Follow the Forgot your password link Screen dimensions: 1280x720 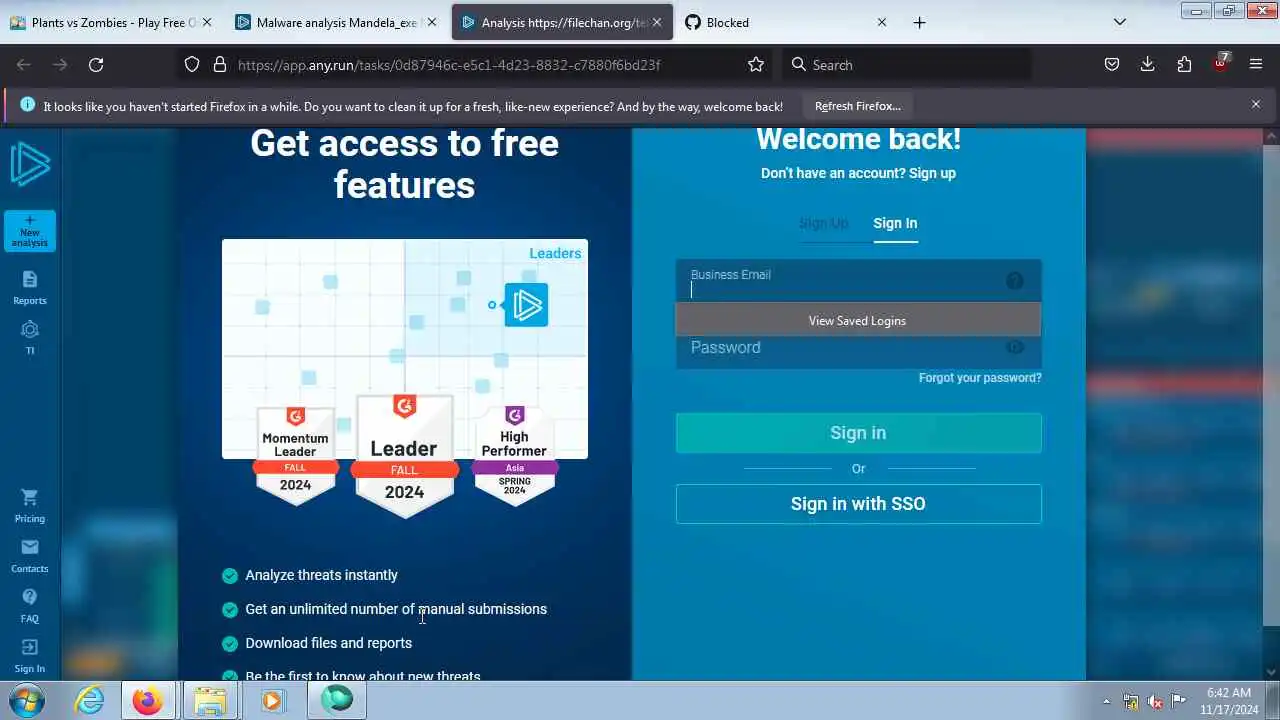tap(980, 378)
